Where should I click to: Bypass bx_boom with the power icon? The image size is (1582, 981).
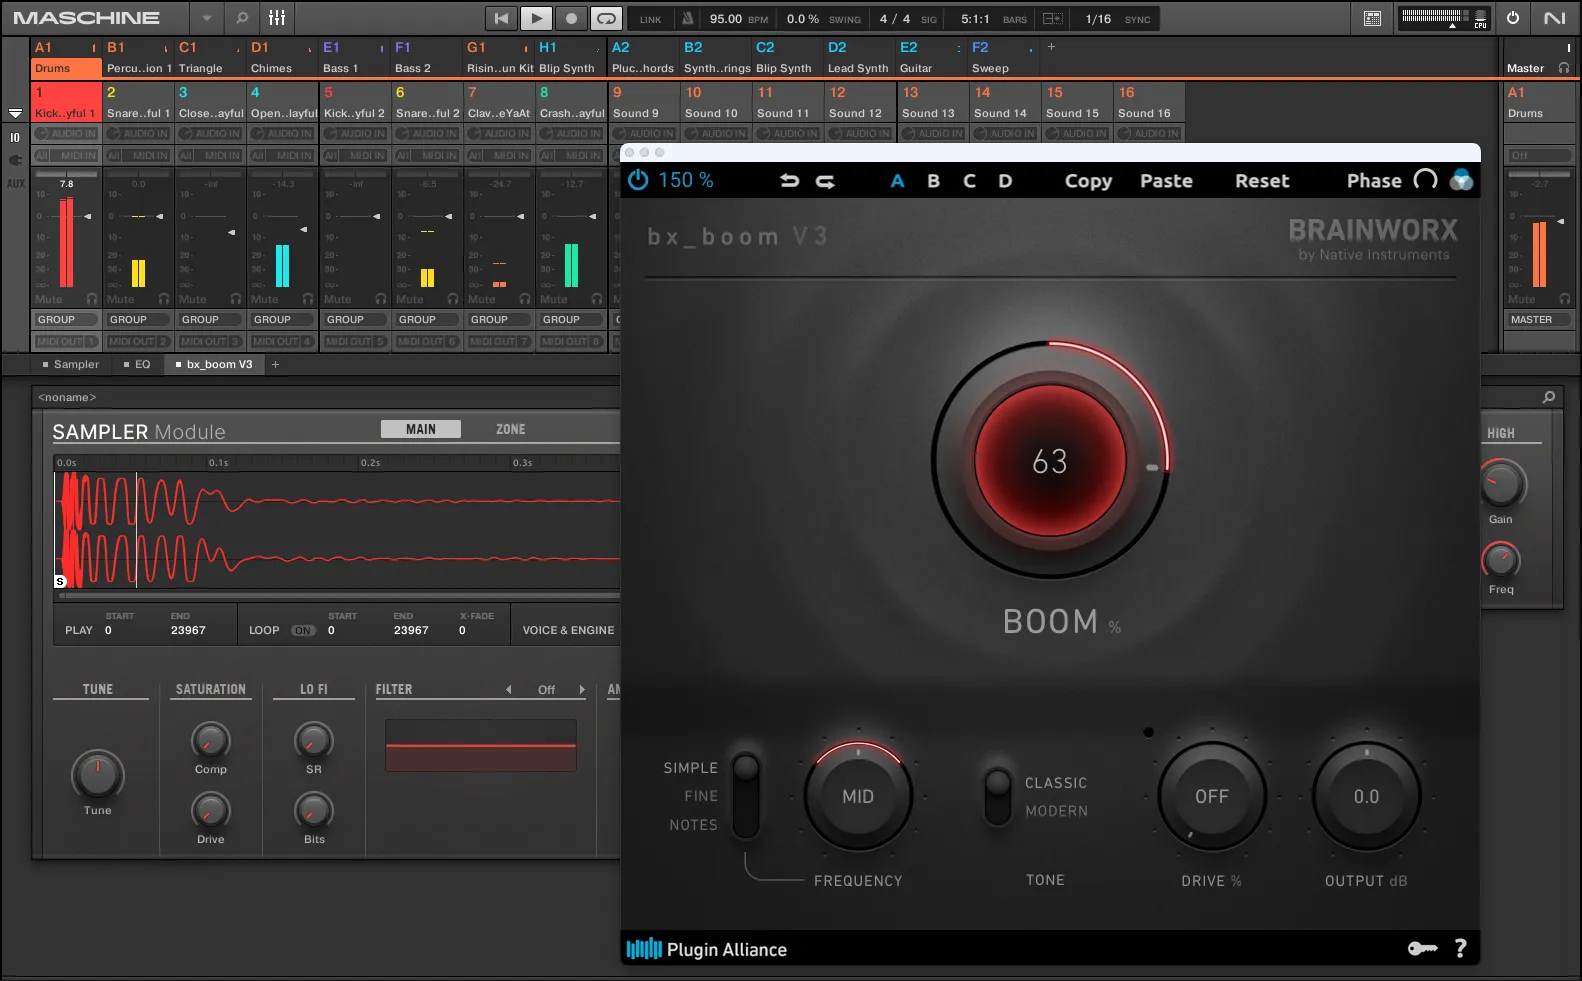(638, 180)
